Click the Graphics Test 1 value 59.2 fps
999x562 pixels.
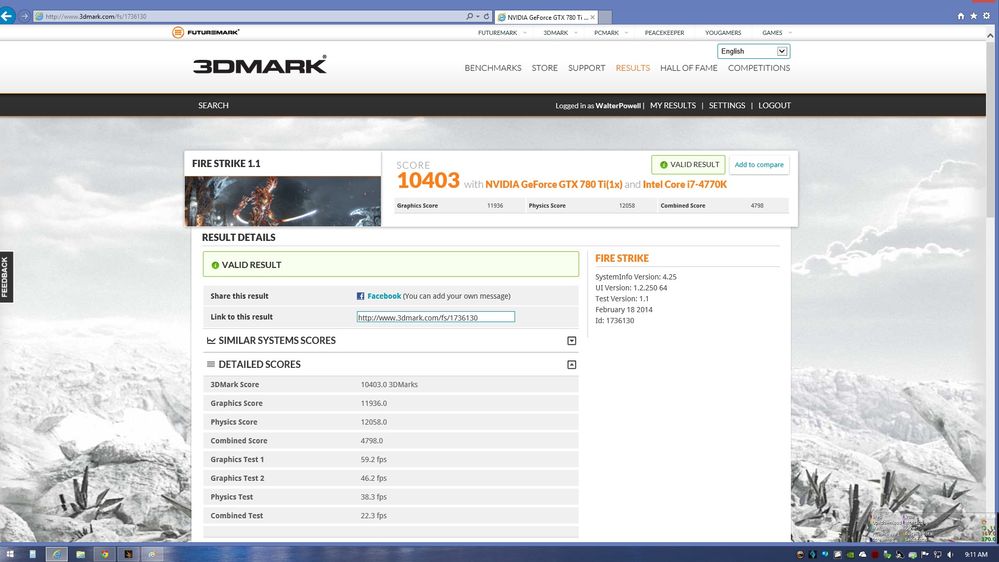[x=373, y=459]
